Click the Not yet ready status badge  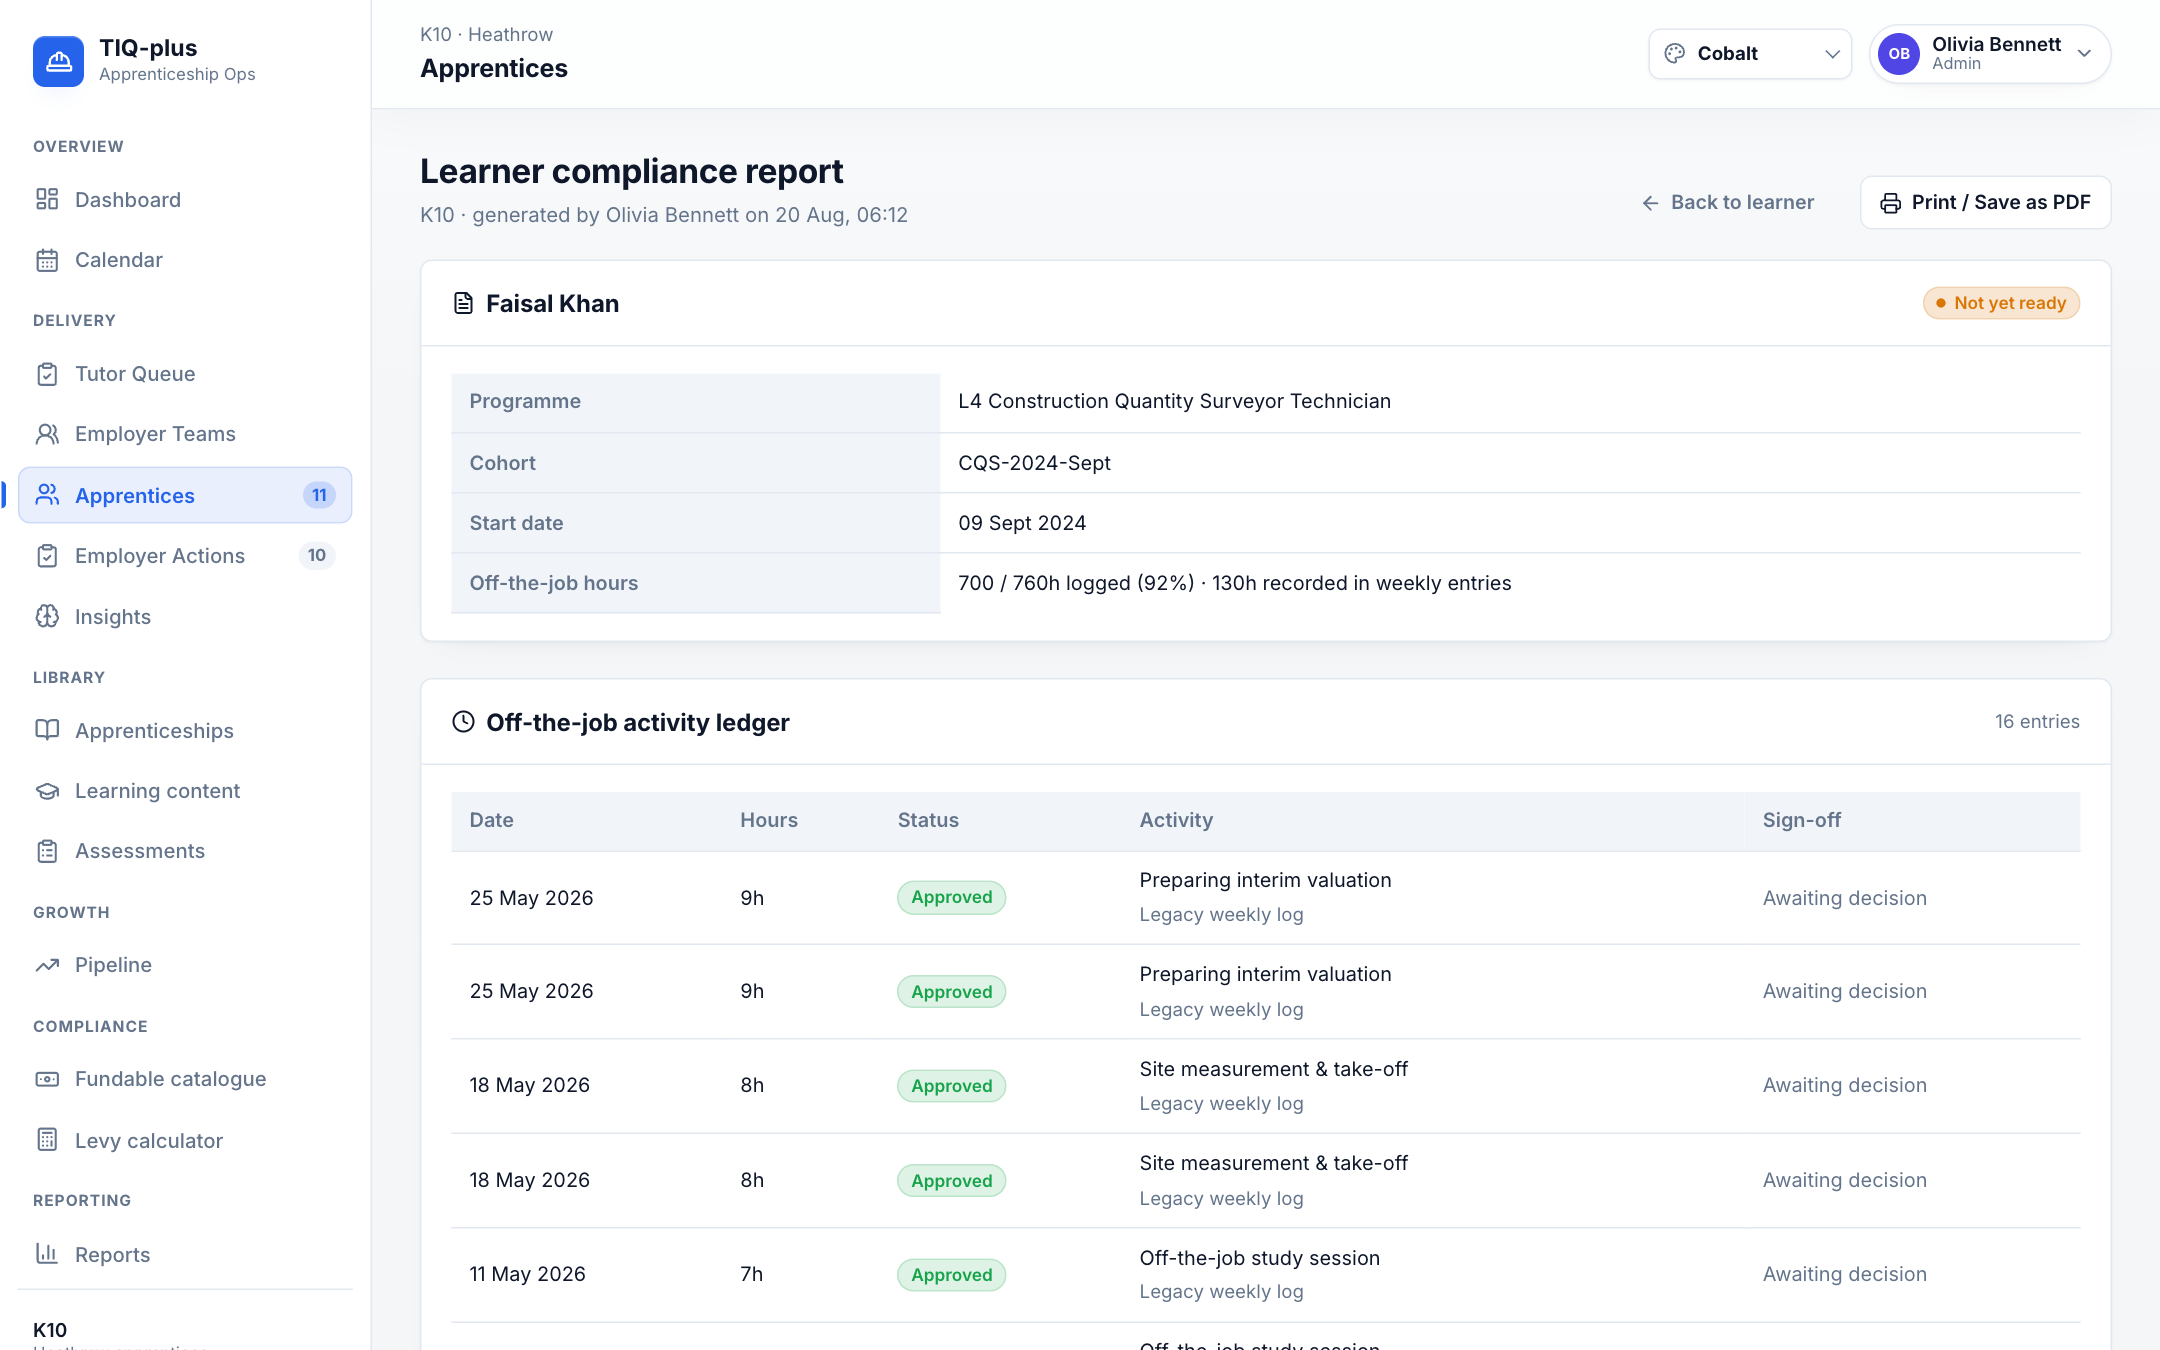pyautogui.click(x=2001, y=303)
